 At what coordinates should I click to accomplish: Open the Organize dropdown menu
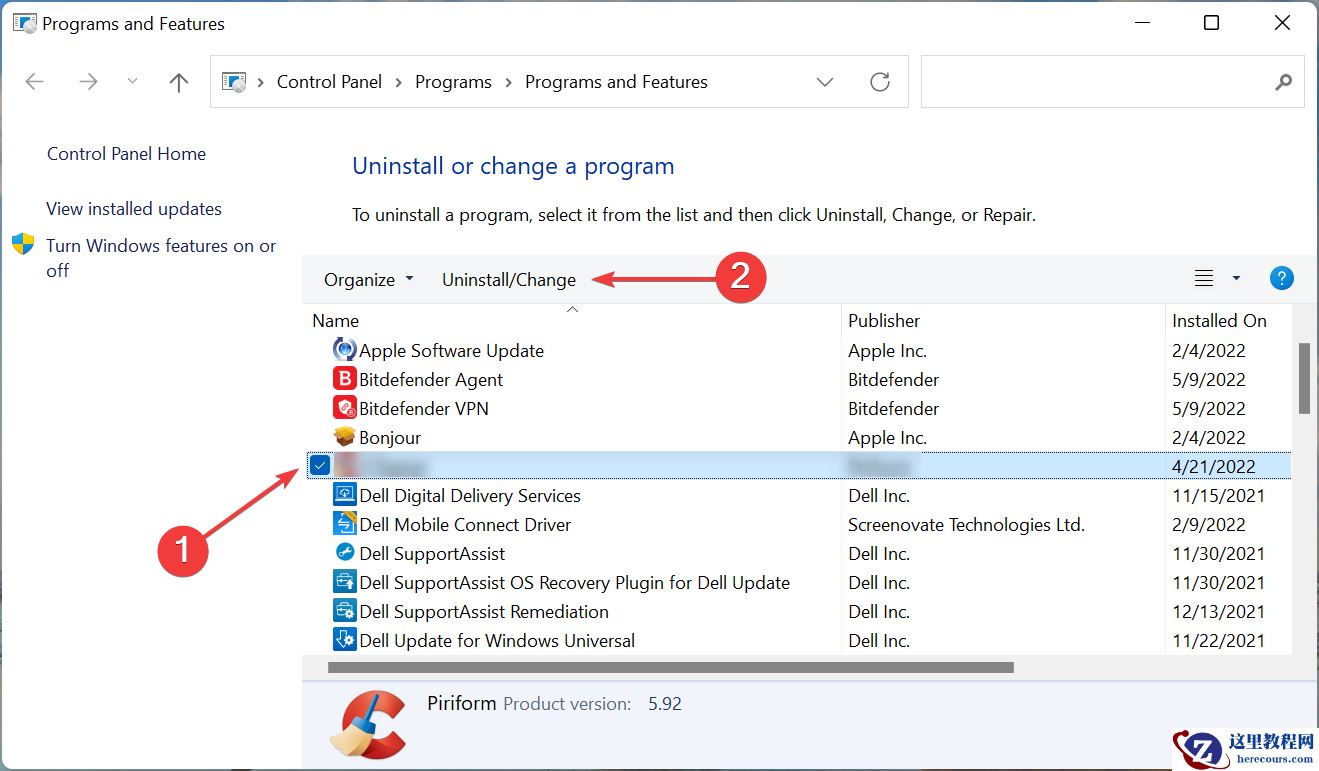click(367, 280)
